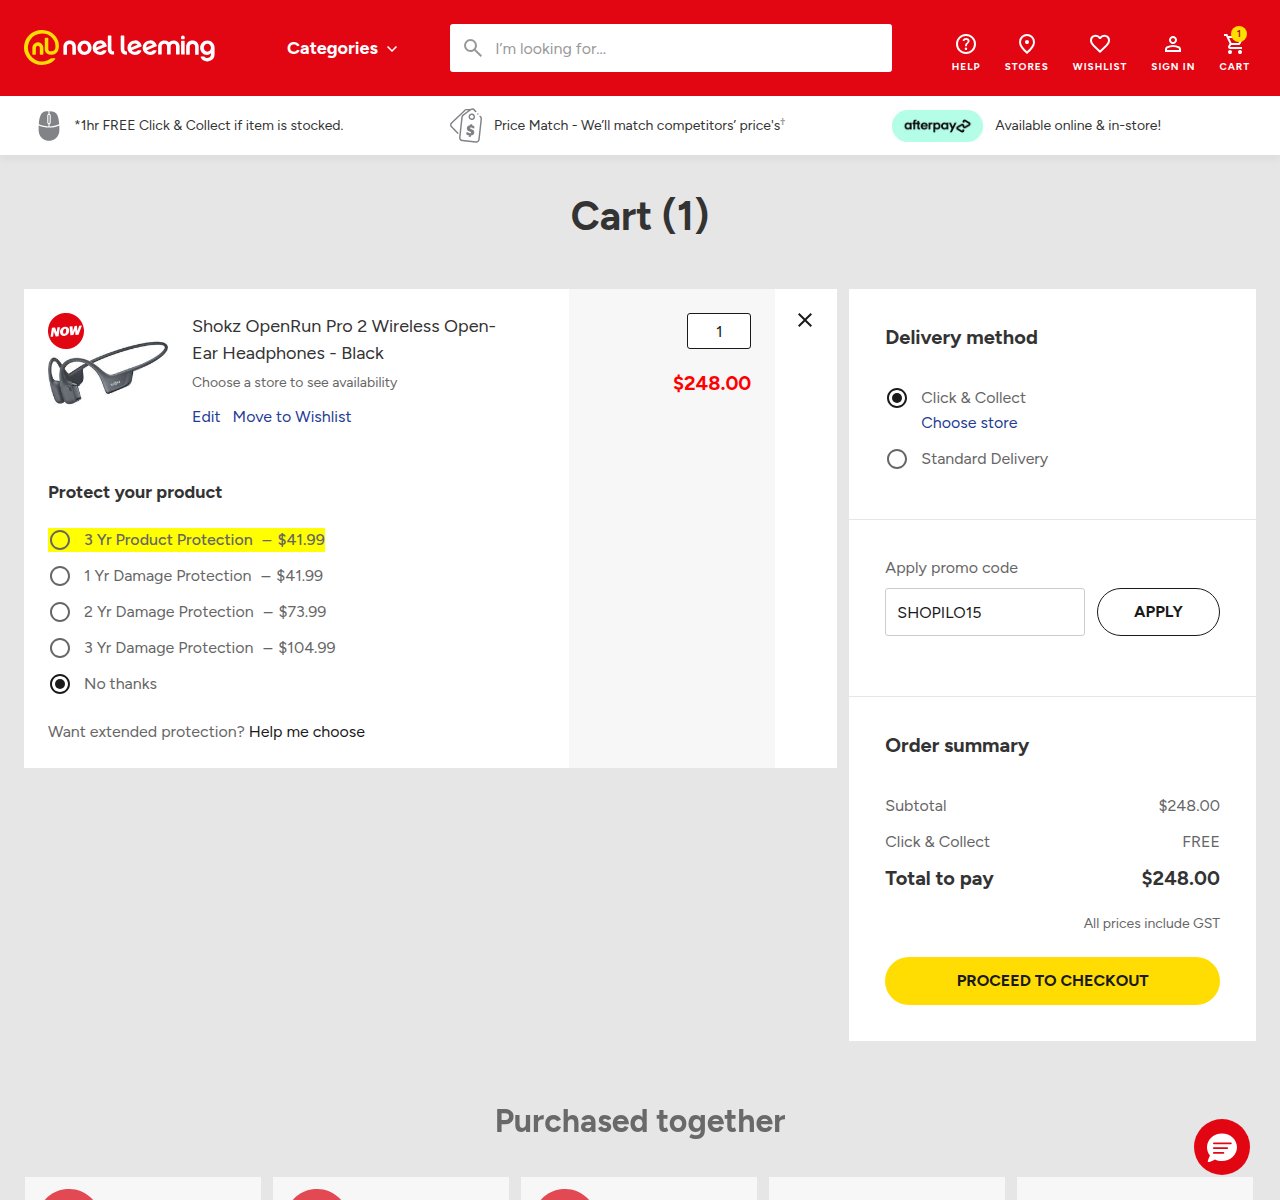Open the Shokz headphones product thumbnail
This screenshot has height=1200, width=1280.
(108, 373)
